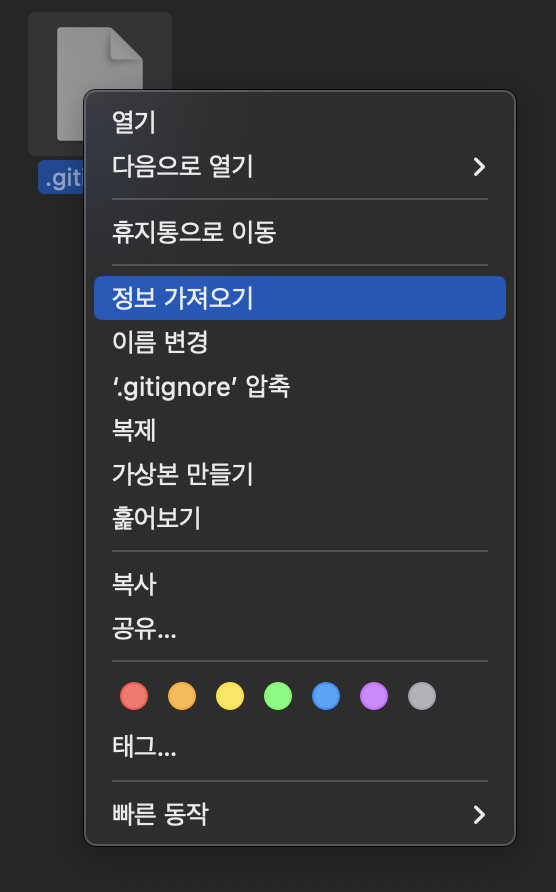Expand the 다음으로 열기 submenu arrow

[479, 167]
